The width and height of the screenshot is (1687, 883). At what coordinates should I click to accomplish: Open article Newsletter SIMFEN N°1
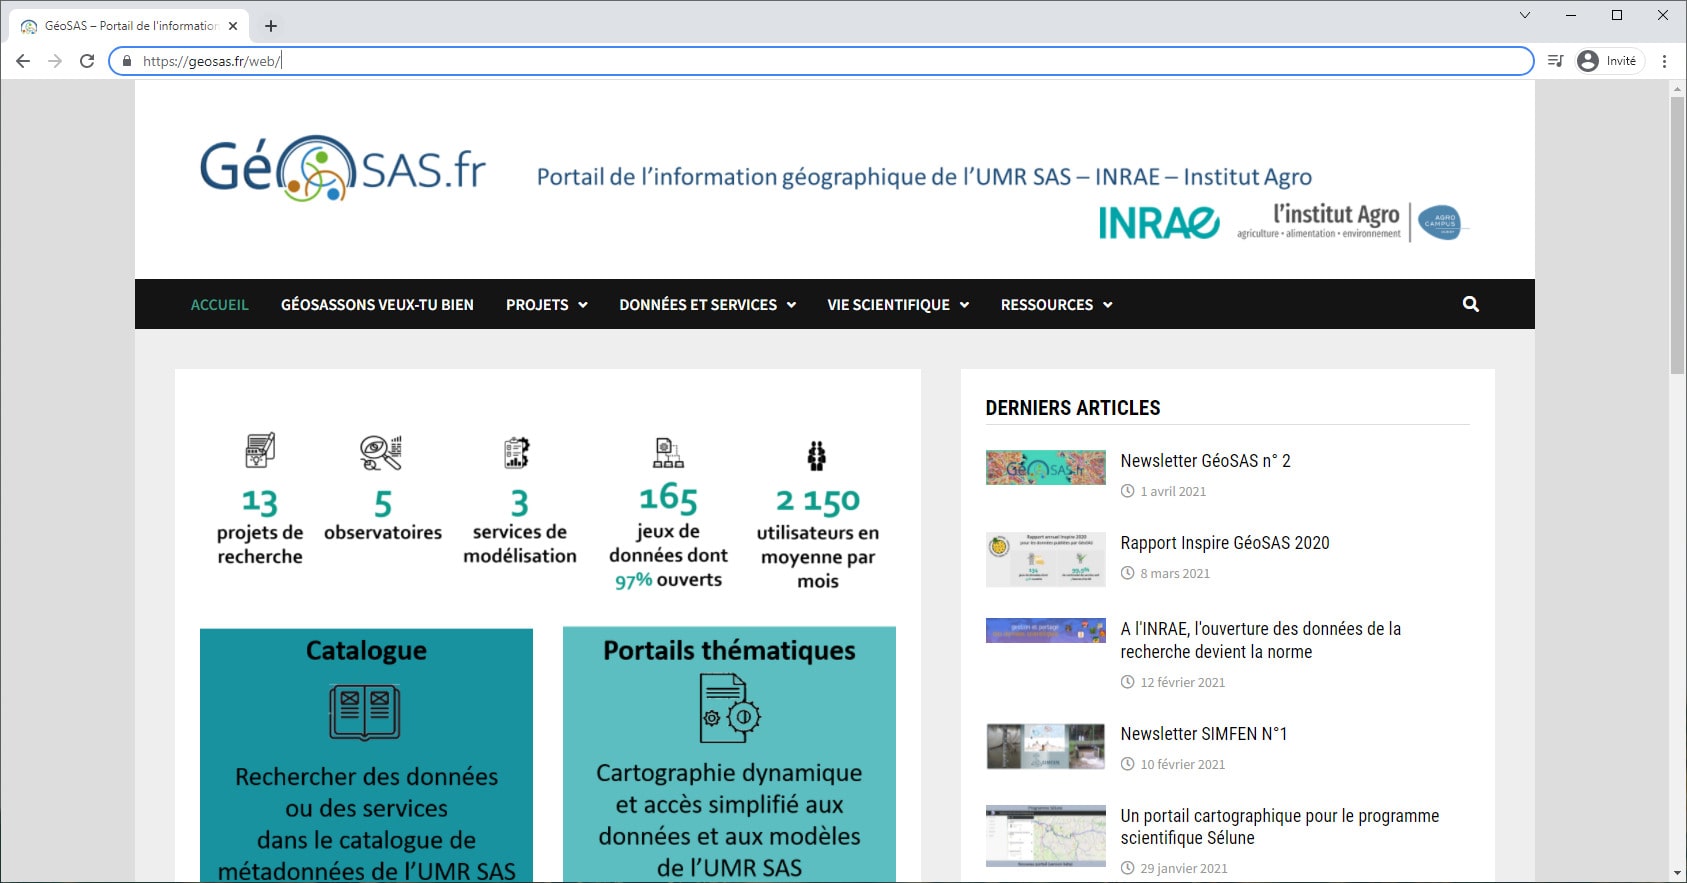pos(1204,734)
